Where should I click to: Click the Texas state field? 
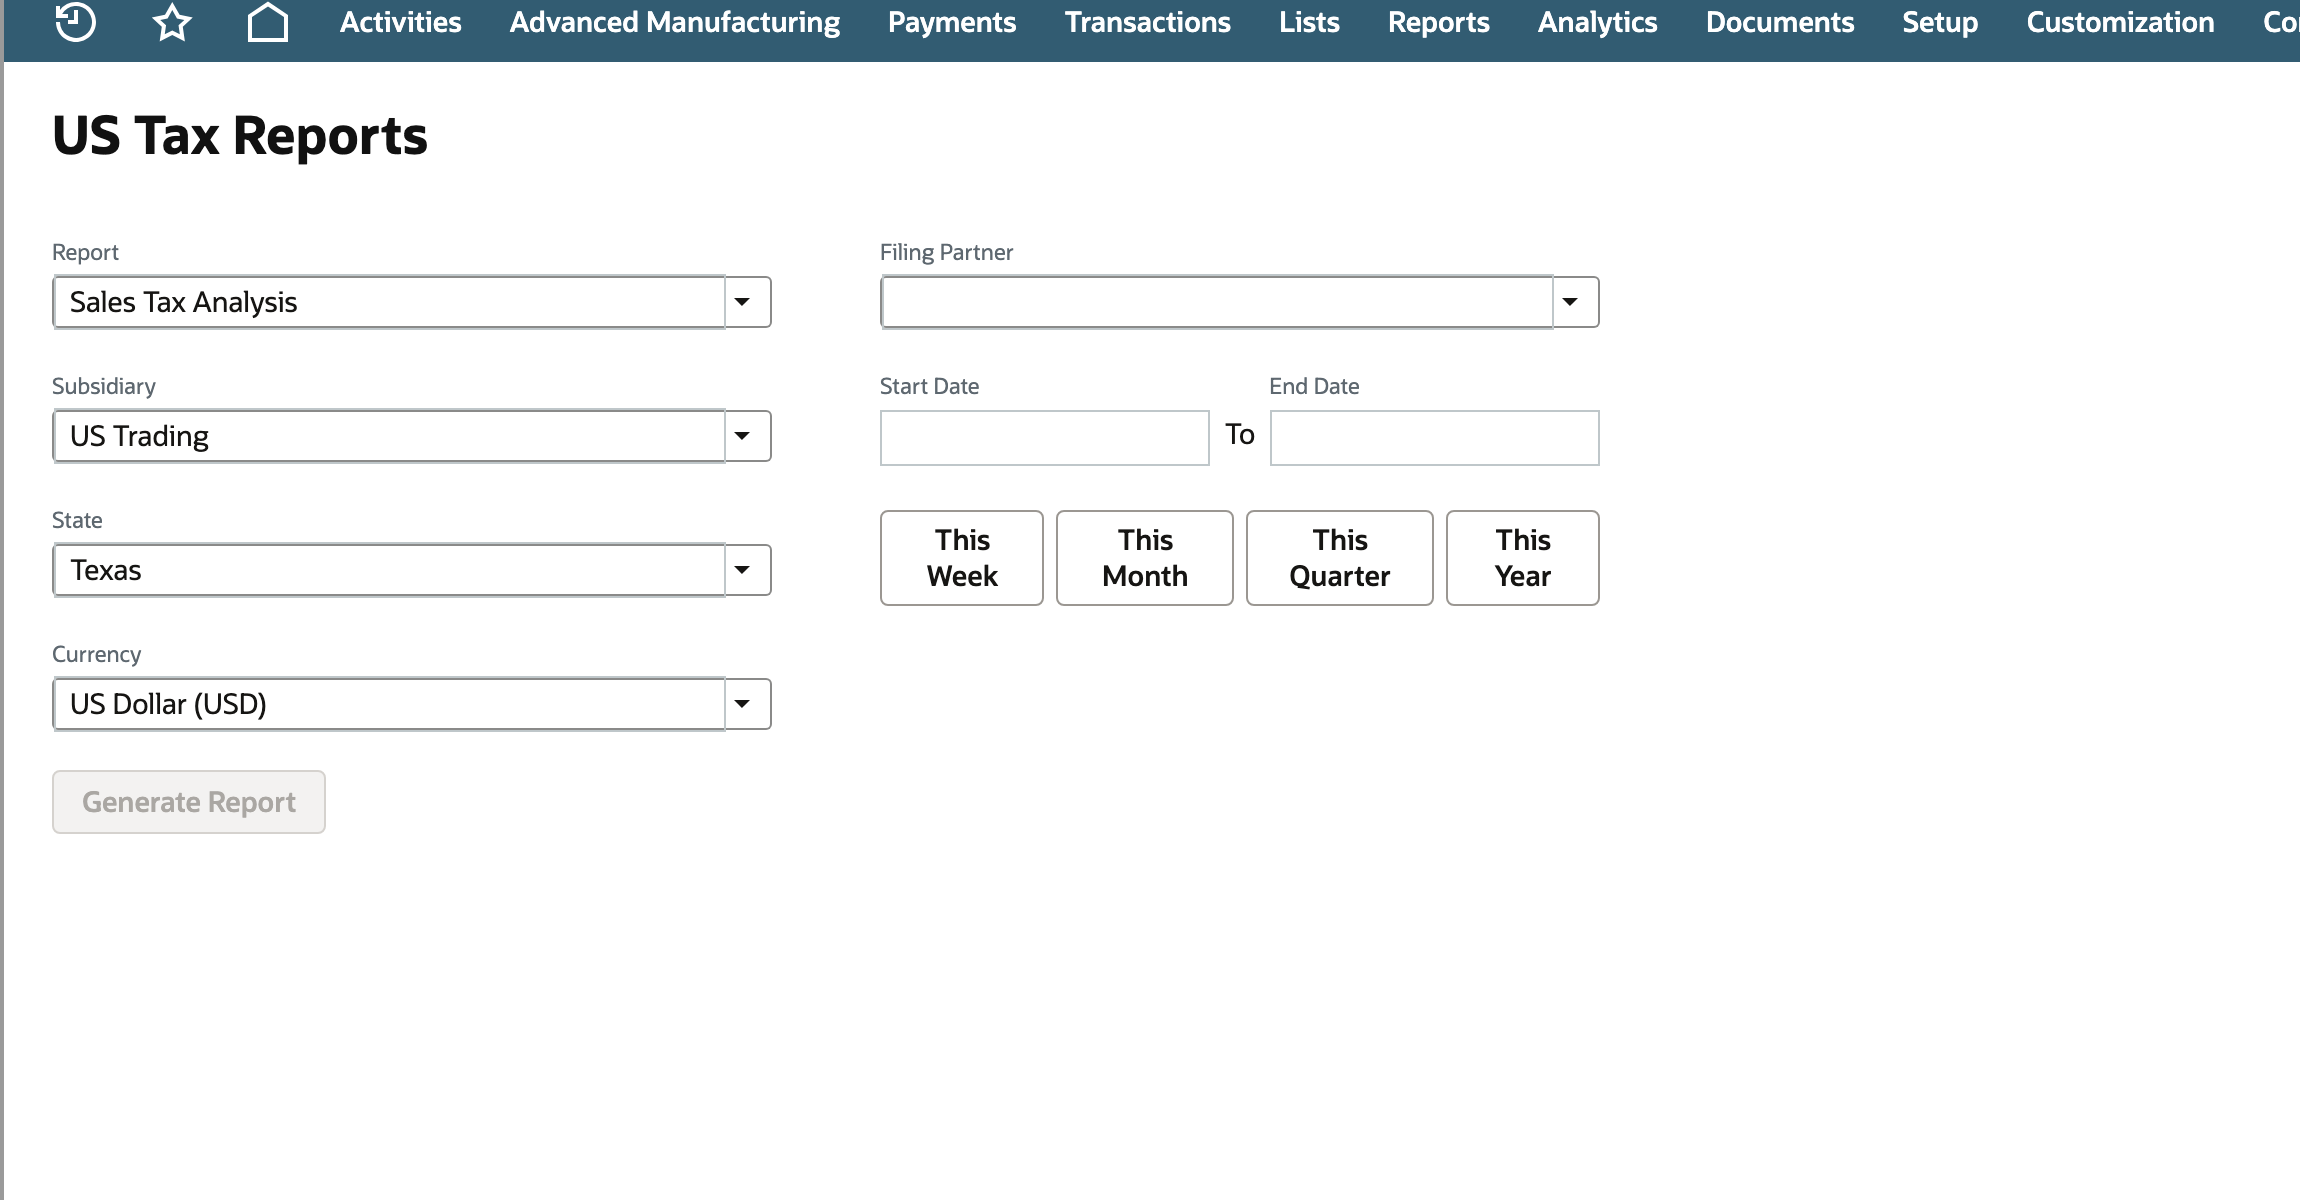pyautogui.click(x=389, y=570)
